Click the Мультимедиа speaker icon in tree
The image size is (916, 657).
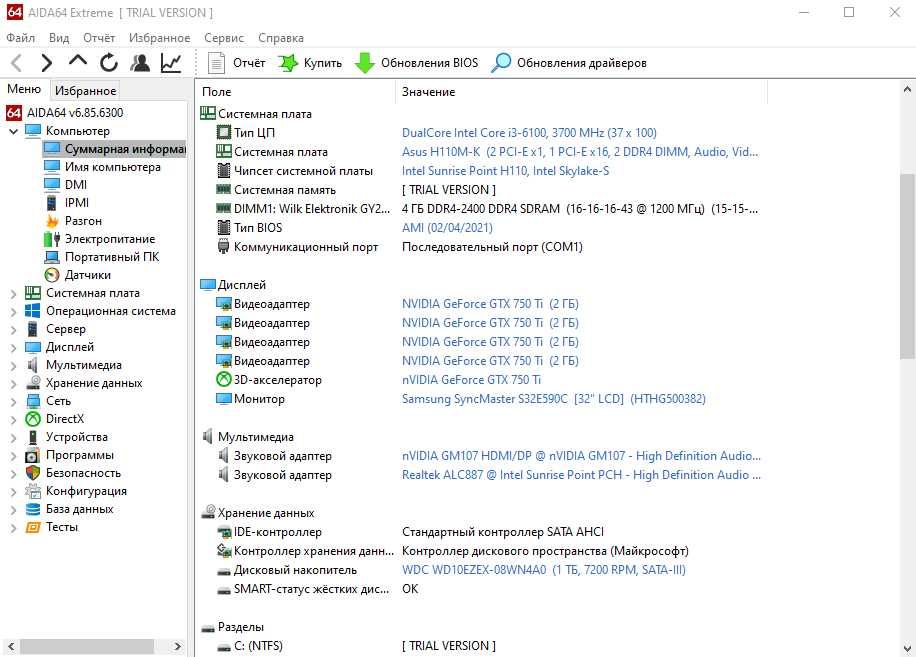(x=33, y=365)
